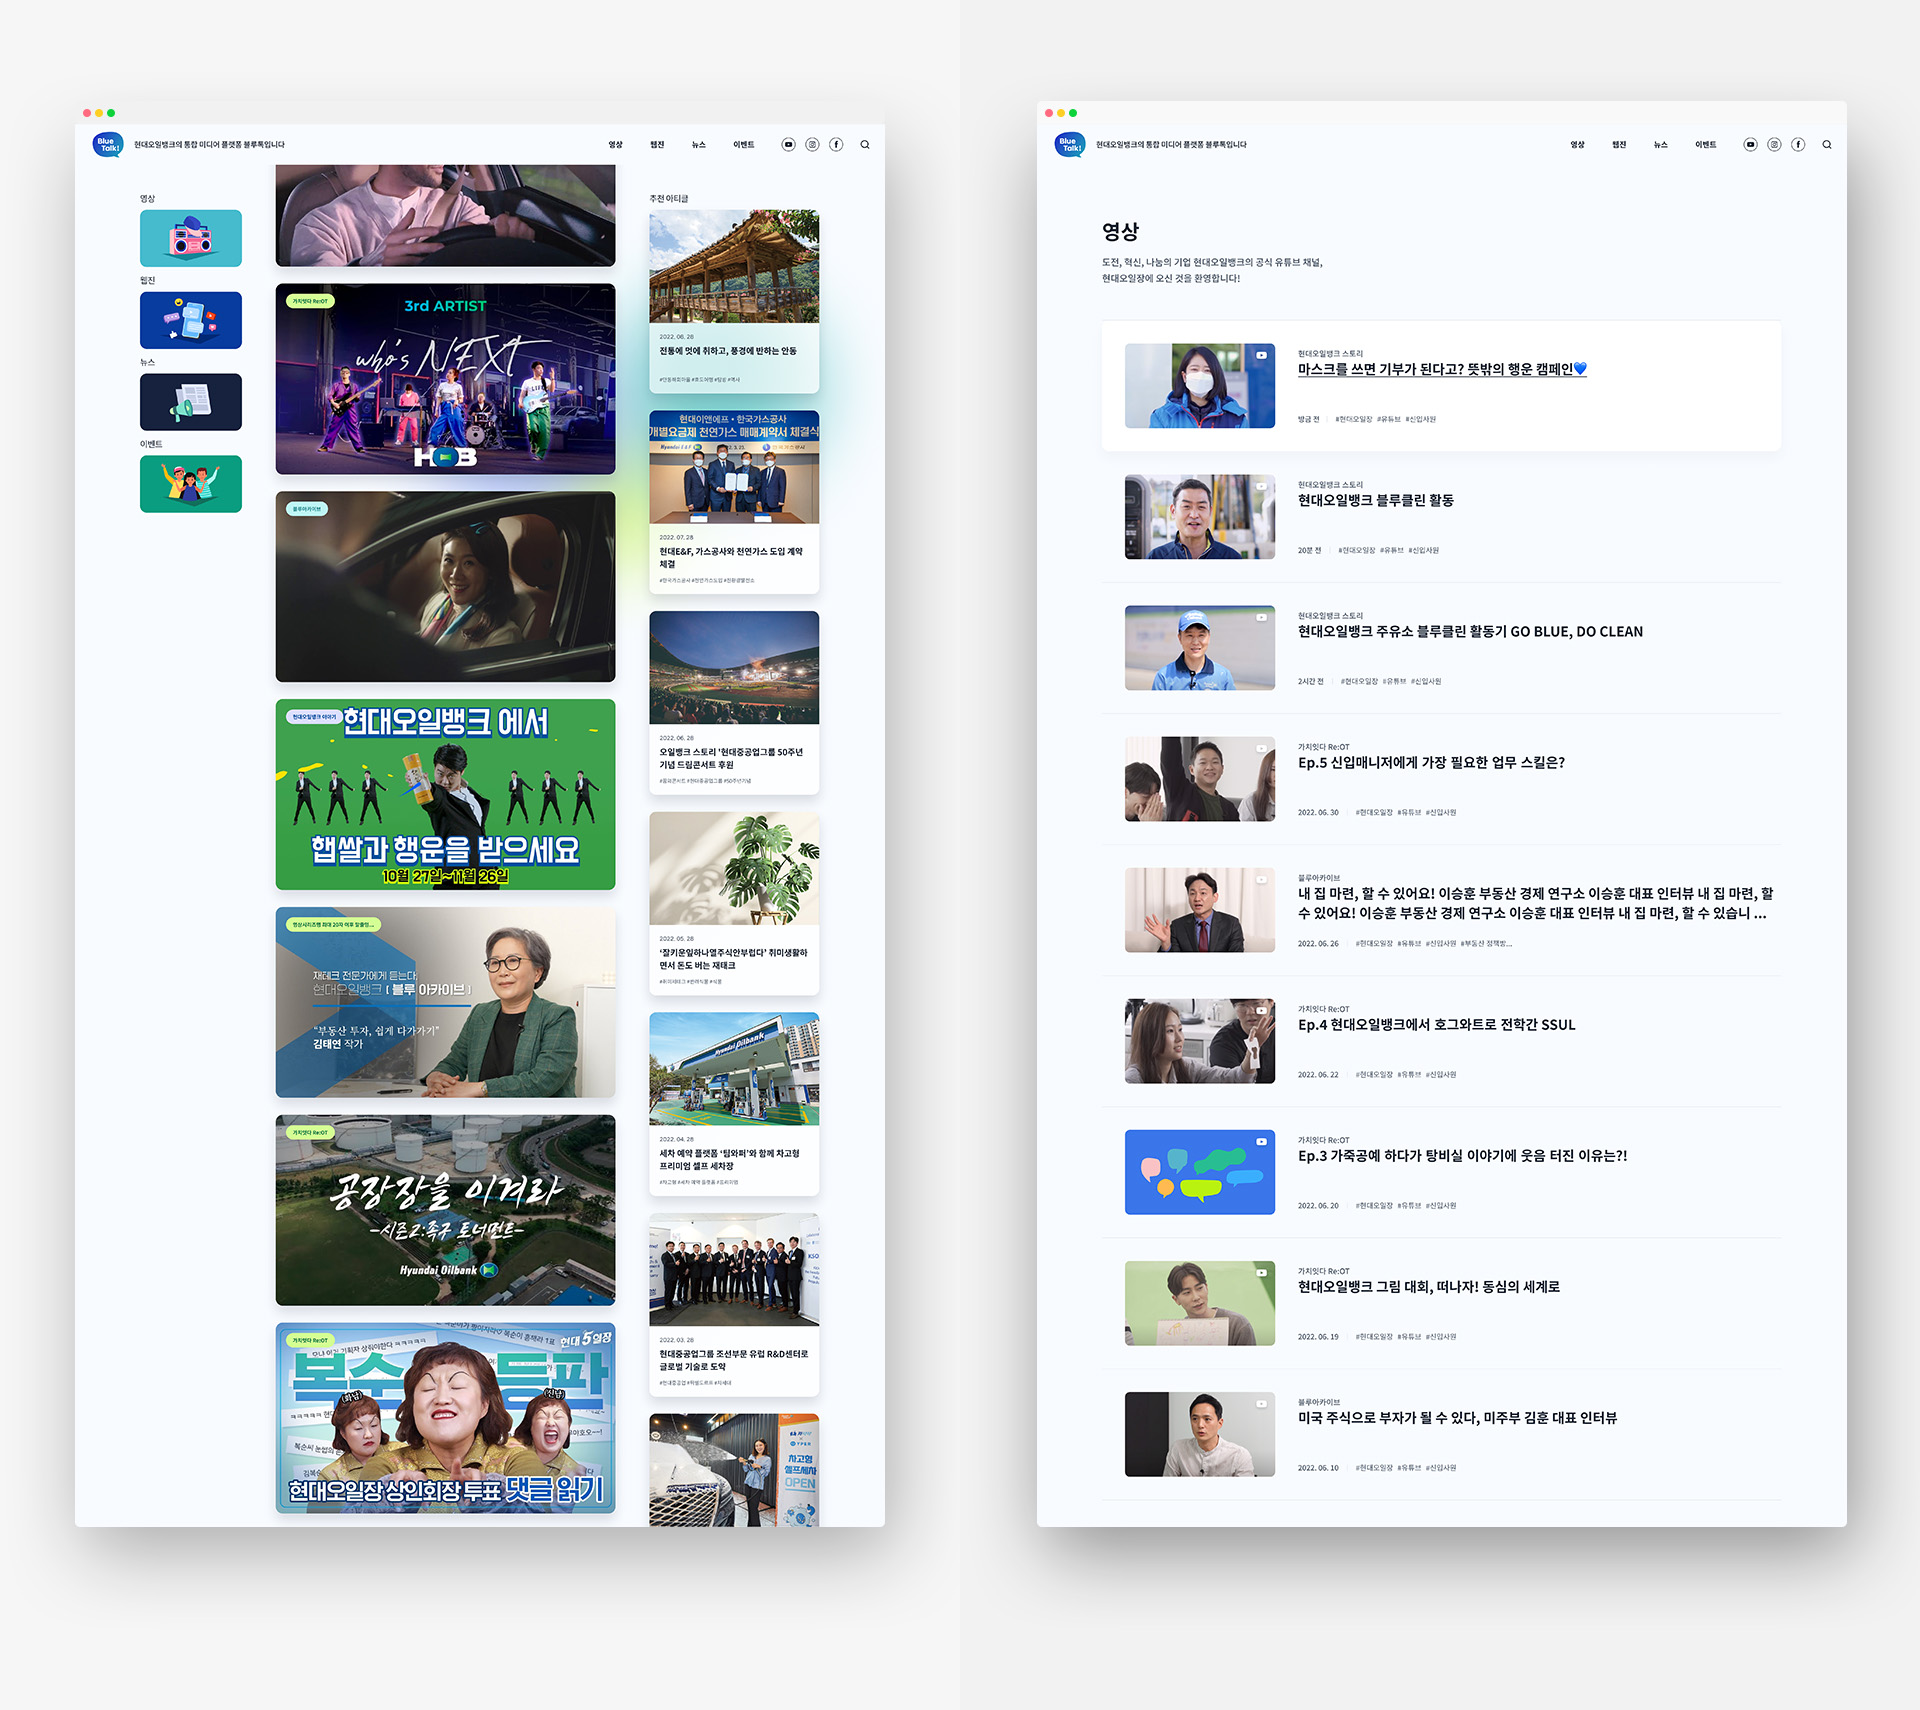Open the 뉴스 megaphone category tile
This screenshot has height=1710, width=1920.
pyautogui.click(x=191, y=402)
